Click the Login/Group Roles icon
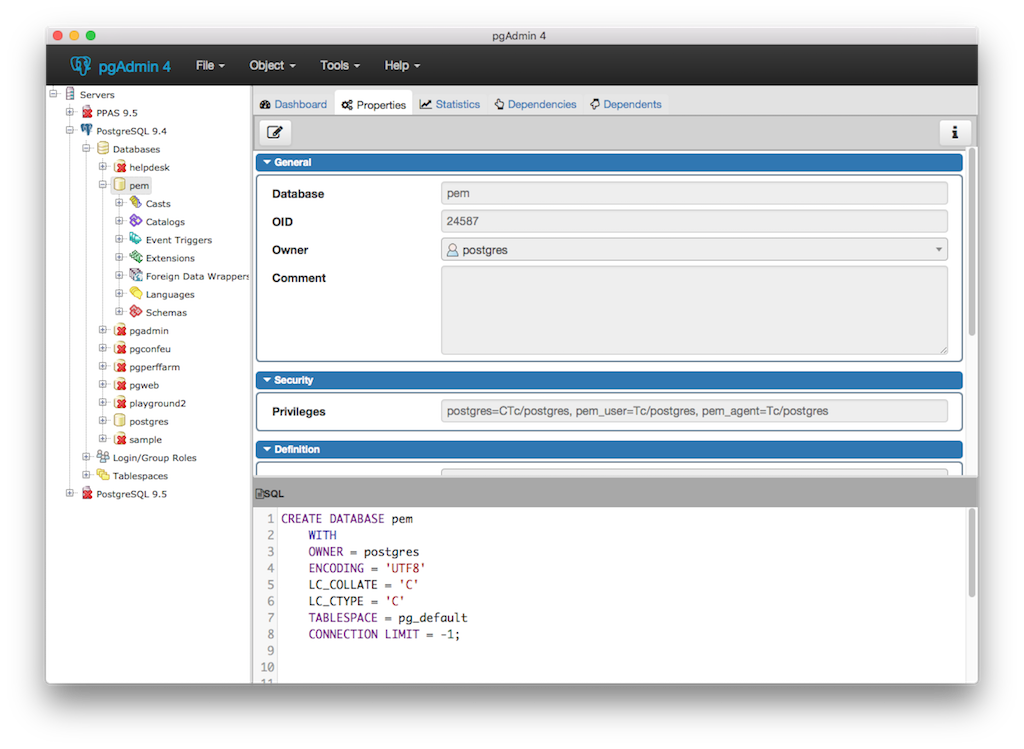This screenshot has width=1024, height=749. (103, 456)
